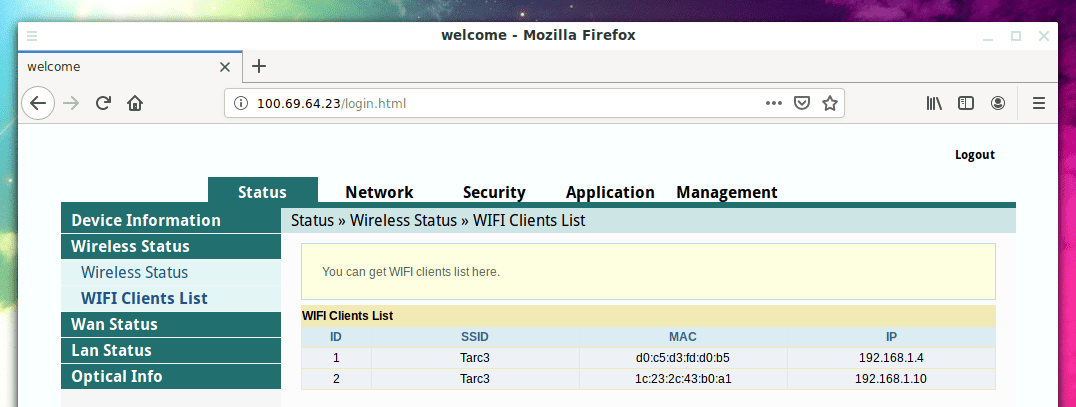Expand the Wan Status section

click(114, 324)
